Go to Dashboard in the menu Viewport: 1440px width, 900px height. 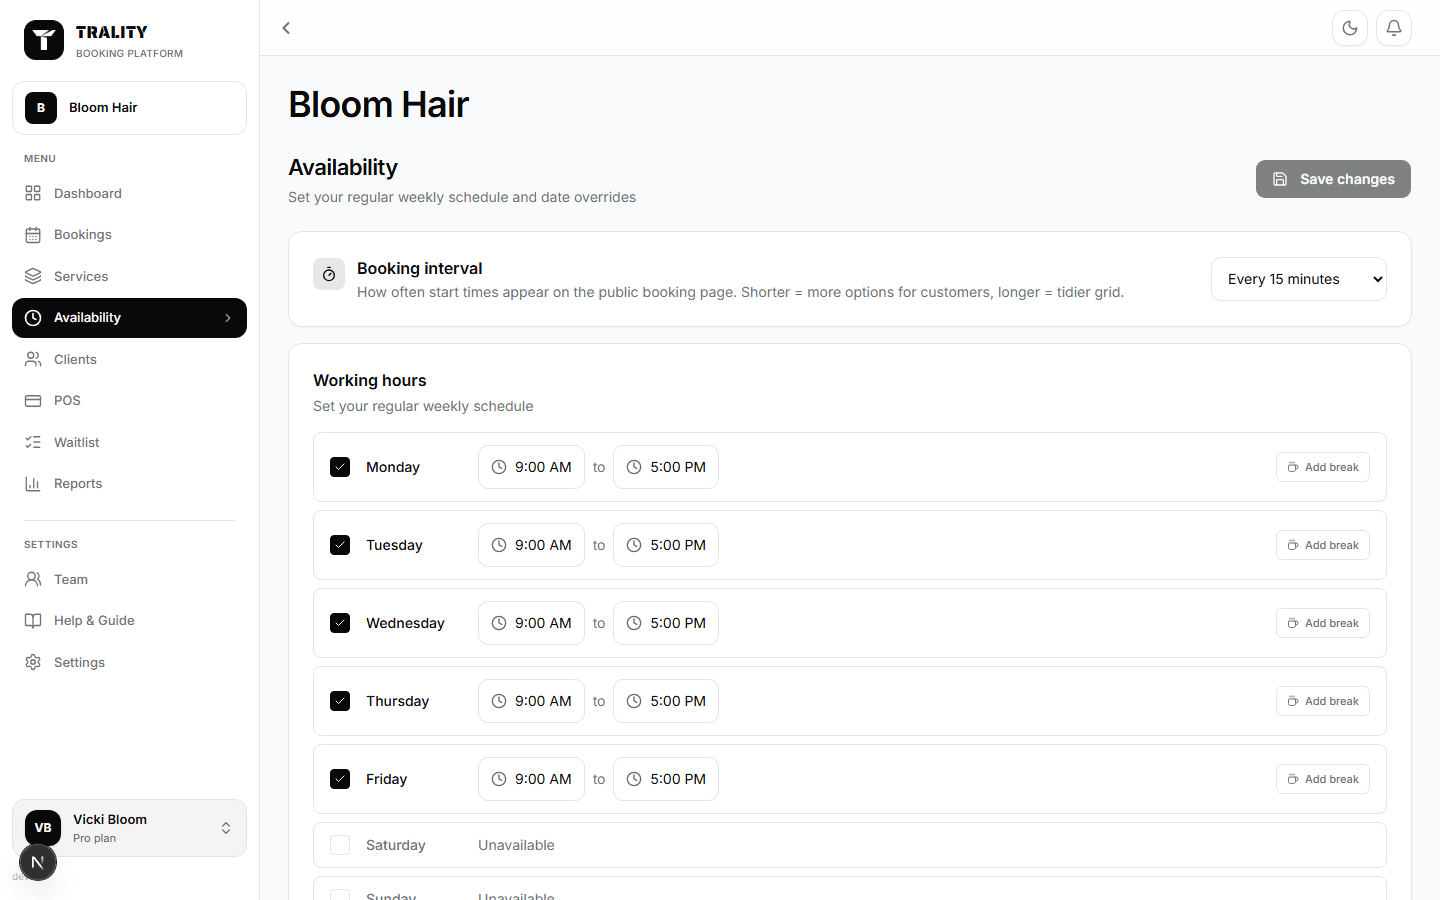(129, 193)
